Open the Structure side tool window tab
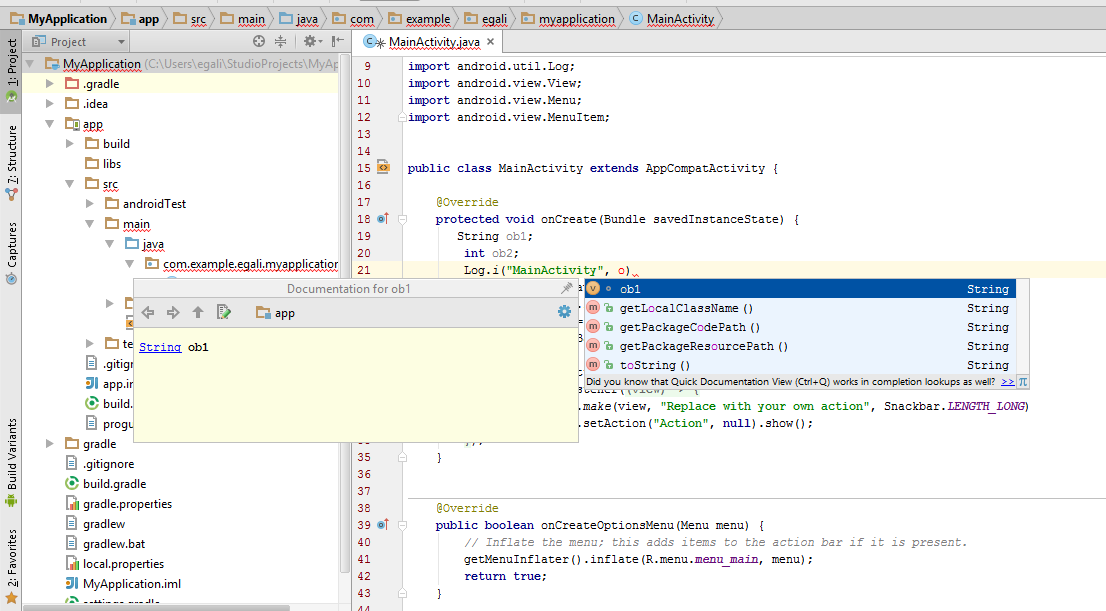 pyautogui.click(x=11, y=162)
